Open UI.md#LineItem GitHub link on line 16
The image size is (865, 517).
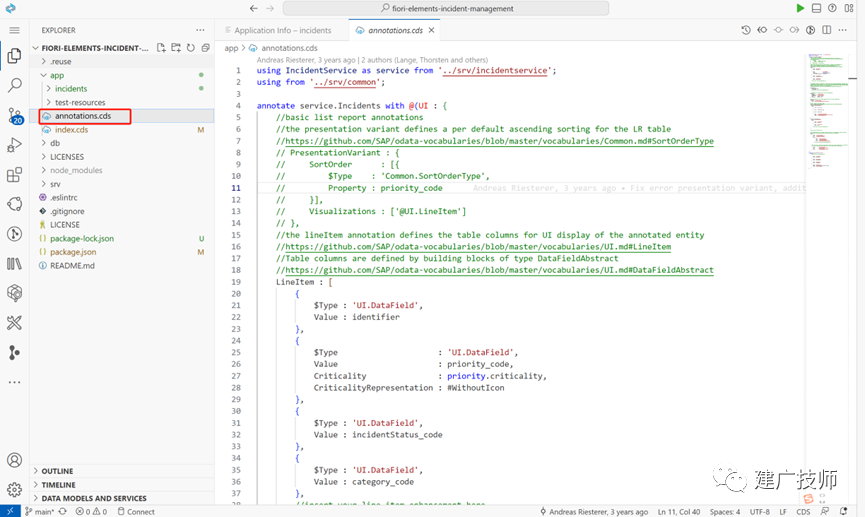(478, 247)
